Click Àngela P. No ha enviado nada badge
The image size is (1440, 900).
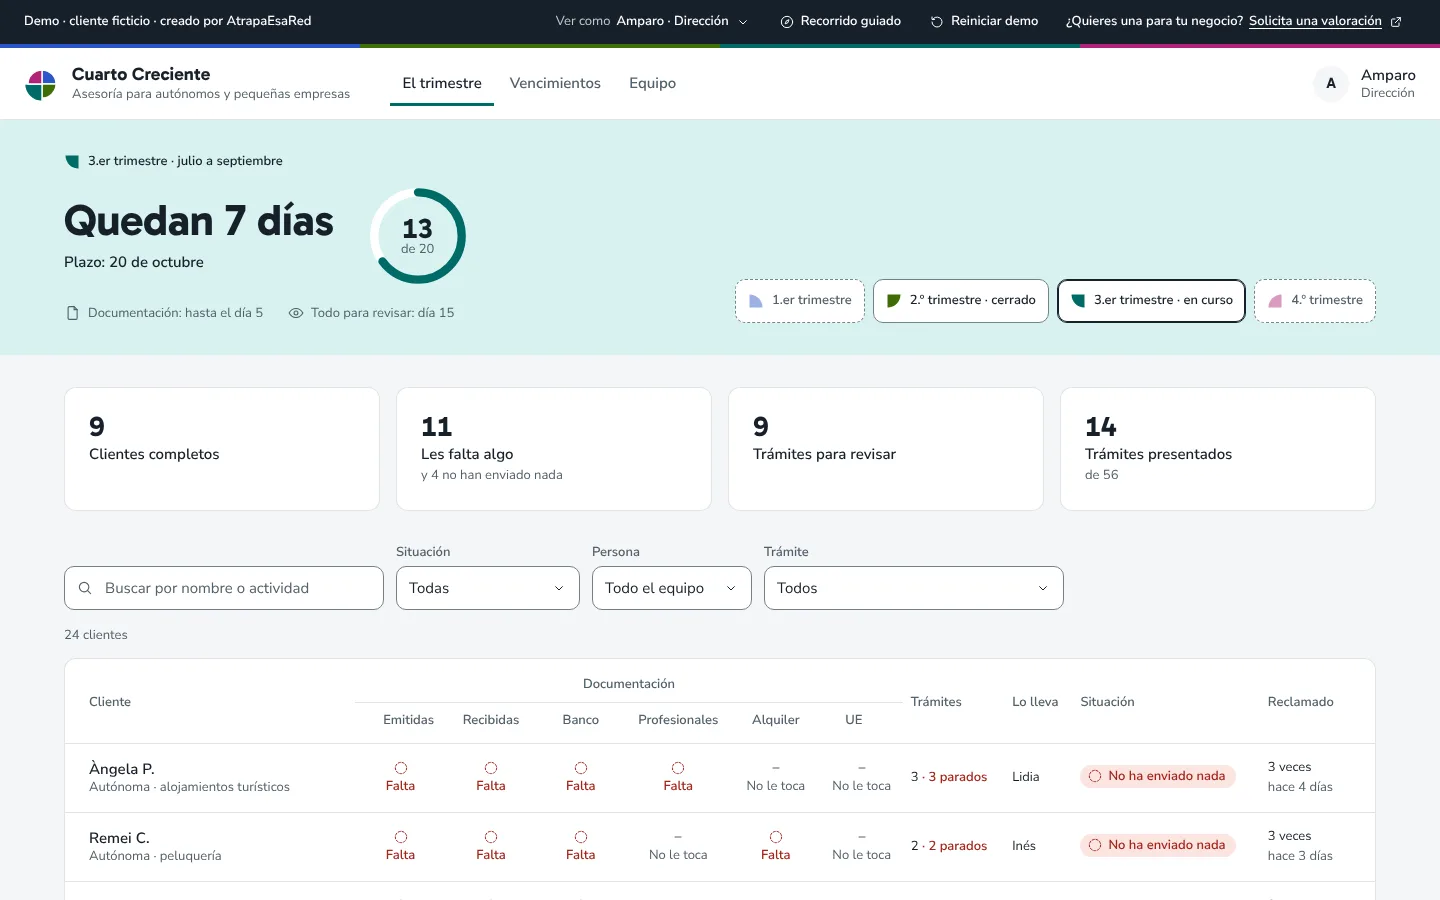(1158, 776)
